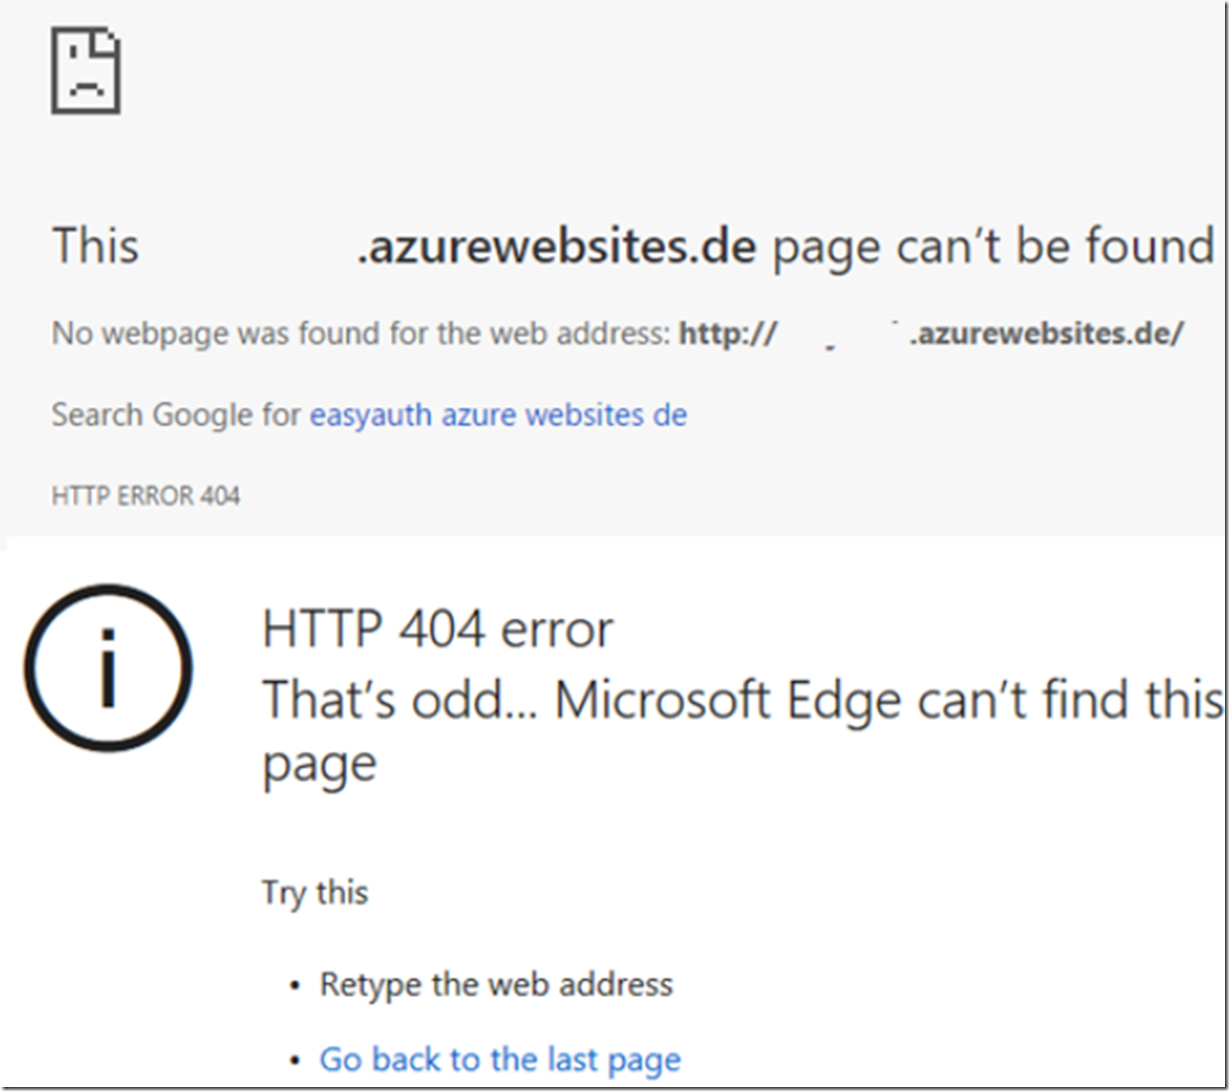Open "easyauth azure websites de" Google search link
The image size is (1229, 1091).
tap(498, 414)
